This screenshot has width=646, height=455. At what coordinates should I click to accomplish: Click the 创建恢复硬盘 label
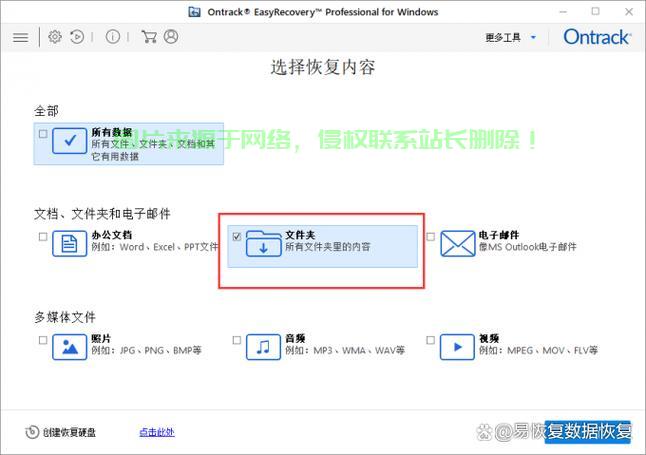click(x=69, y=432)
